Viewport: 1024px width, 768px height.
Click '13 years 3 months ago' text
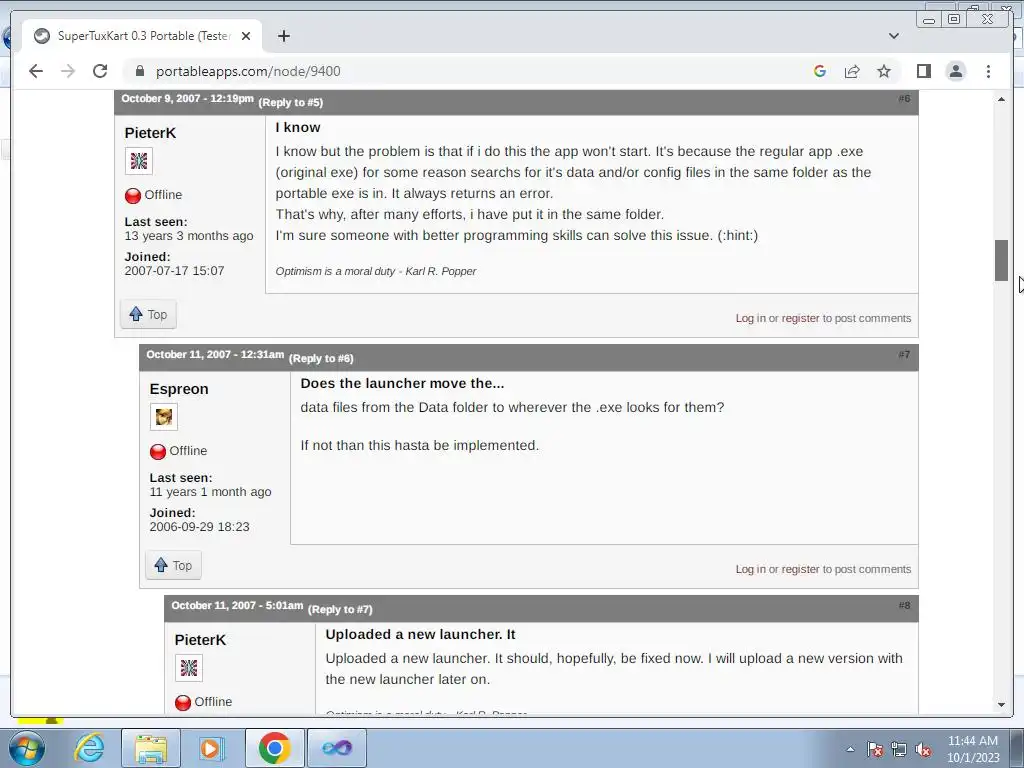pyautogui.click(x=189, y=236)
